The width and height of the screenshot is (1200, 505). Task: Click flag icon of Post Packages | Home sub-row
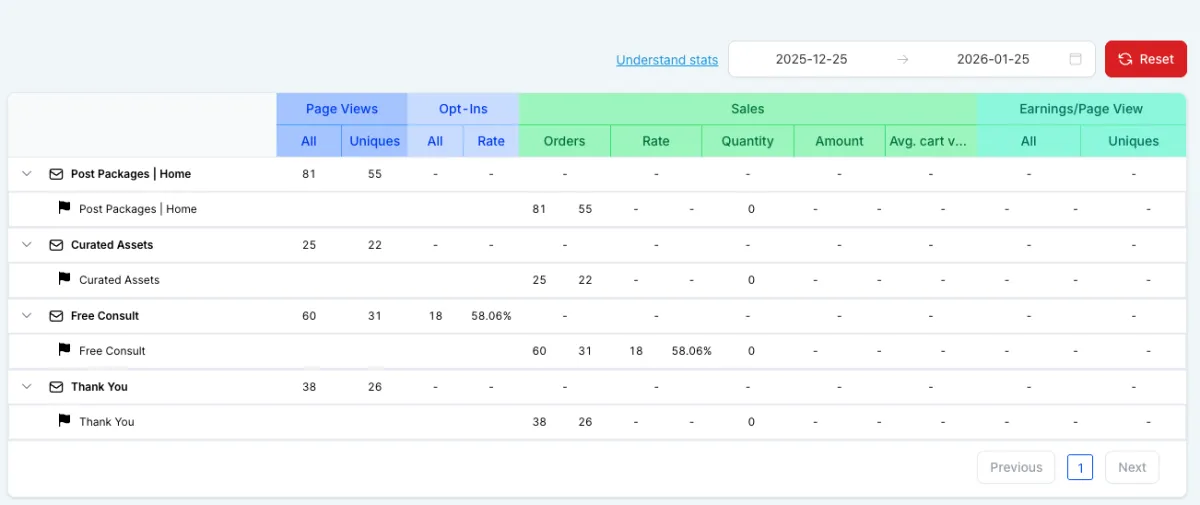(64, 208)
